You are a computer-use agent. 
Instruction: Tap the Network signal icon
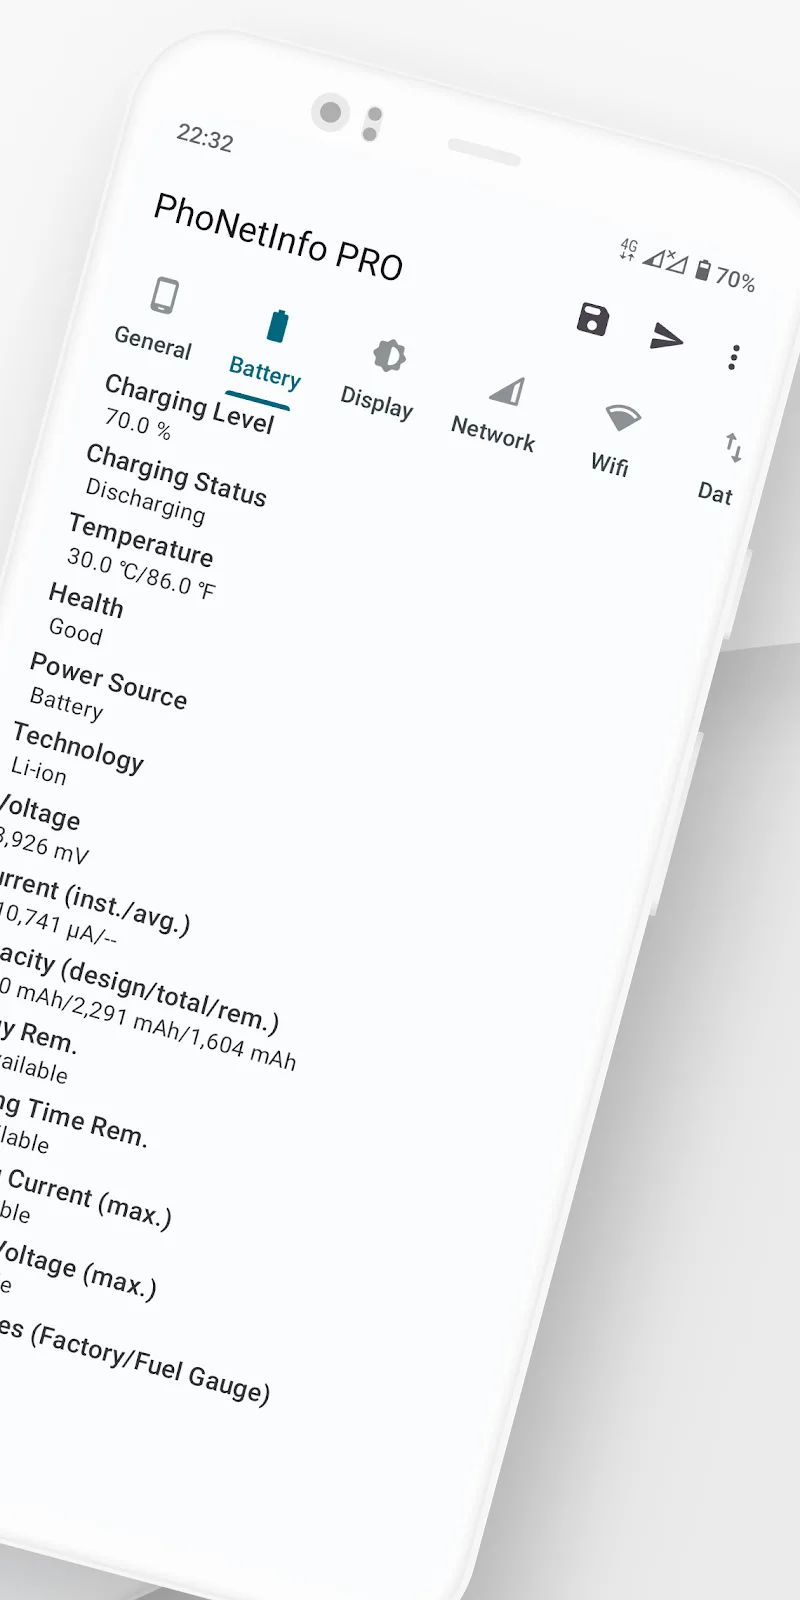[507, 391]
